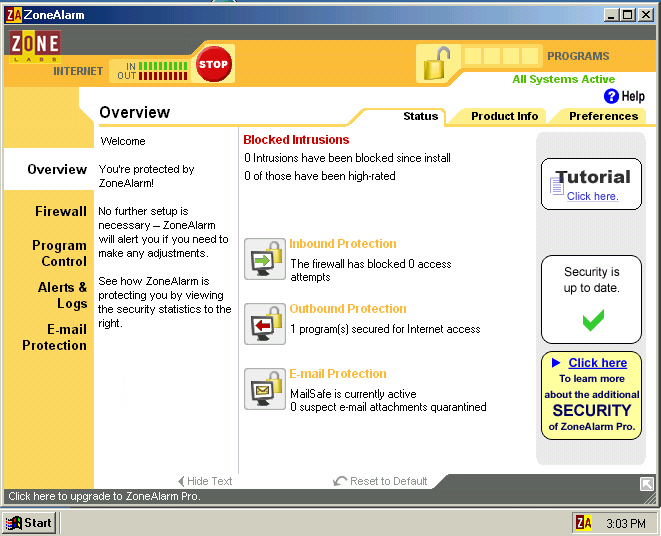
Task: Click the PROGRAMS label
Action: [x=578, y=56]
